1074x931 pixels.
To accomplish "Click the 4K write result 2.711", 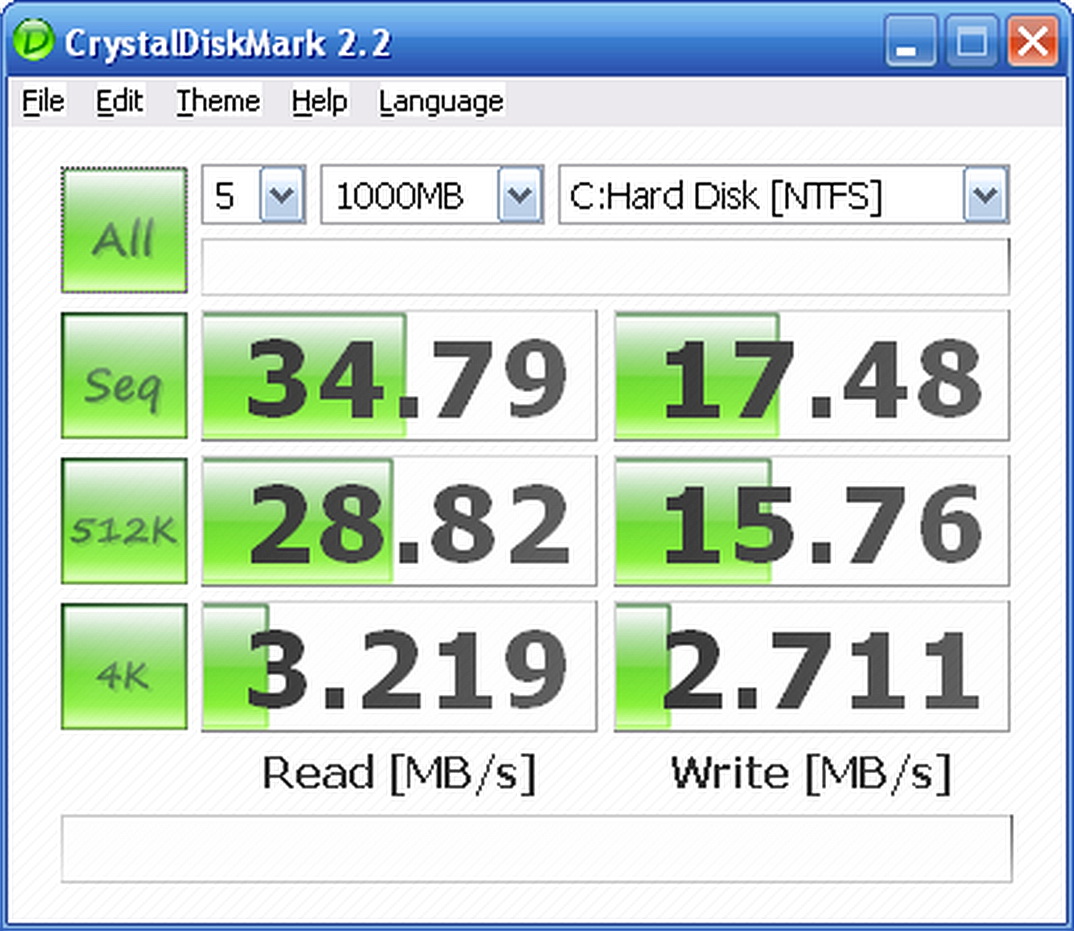I will [812, 667].
